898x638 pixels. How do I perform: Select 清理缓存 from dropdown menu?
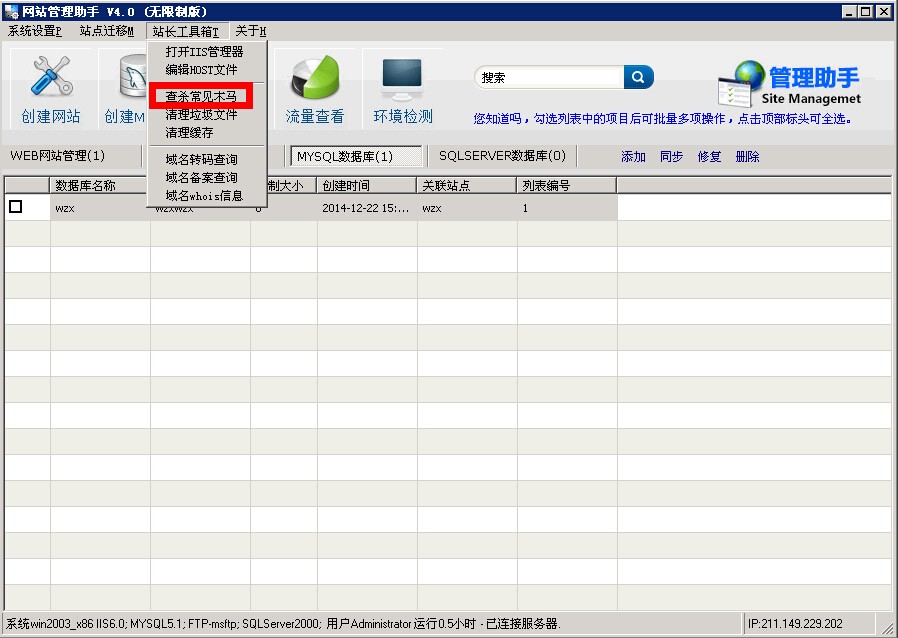point(189,132)
